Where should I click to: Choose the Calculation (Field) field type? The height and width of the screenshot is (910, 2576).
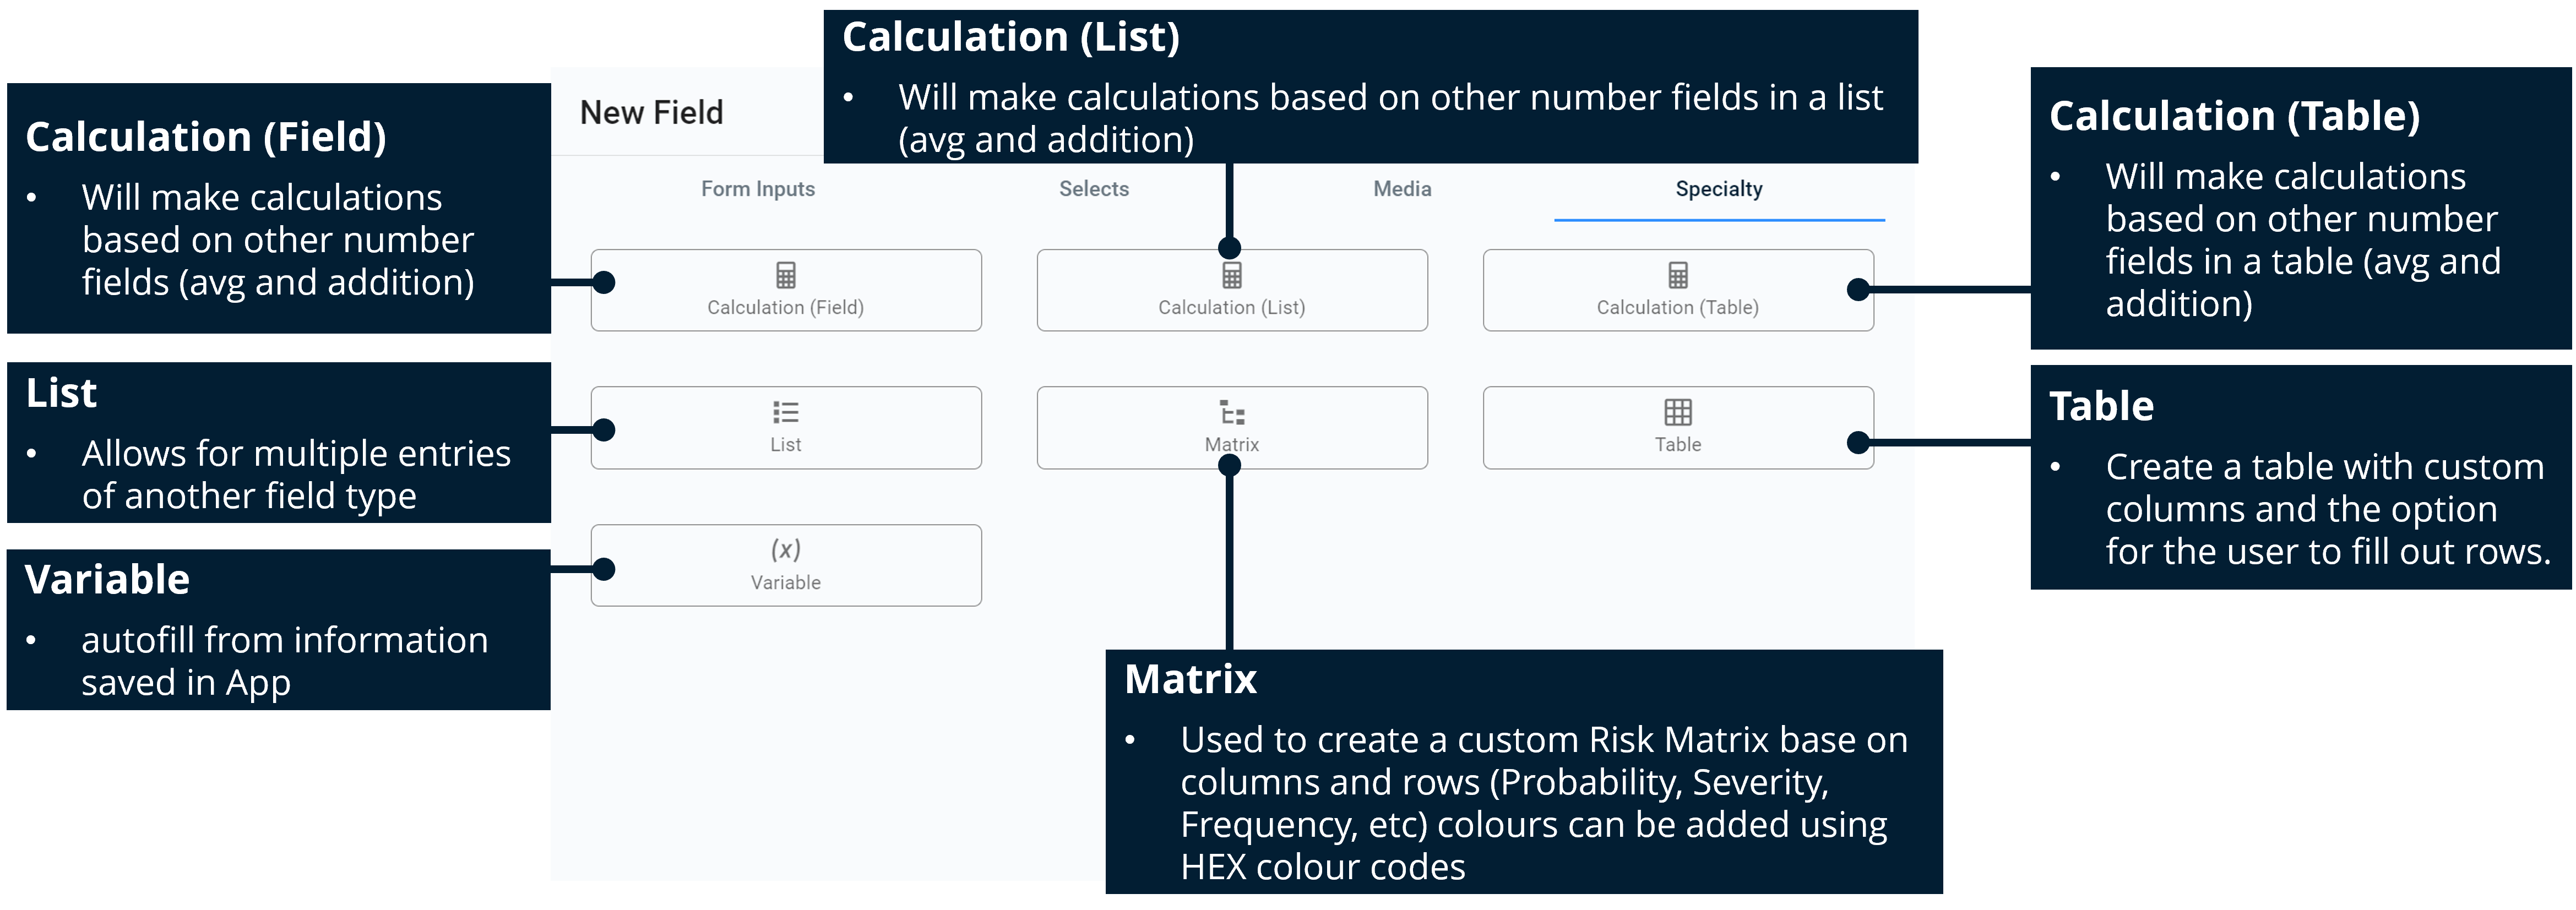tap(786, 290)
